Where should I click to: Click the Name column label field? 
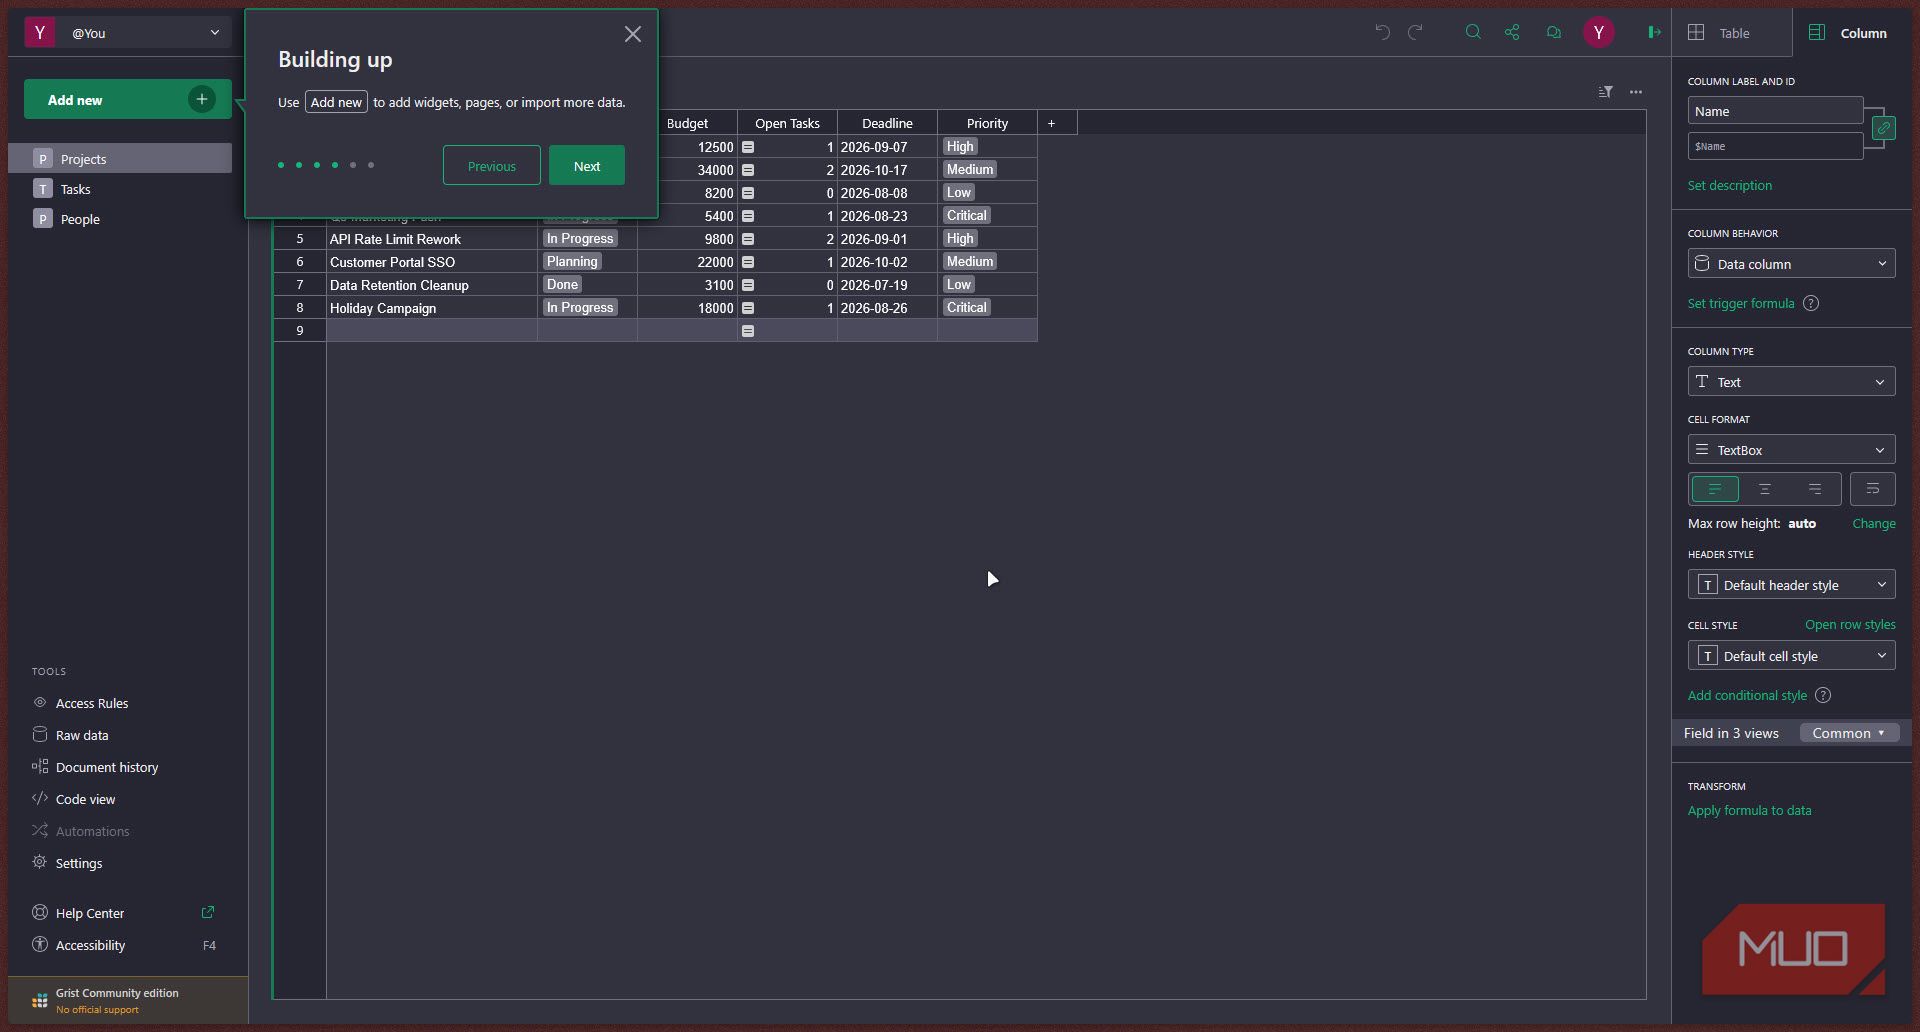click(x=1775, y=111)
